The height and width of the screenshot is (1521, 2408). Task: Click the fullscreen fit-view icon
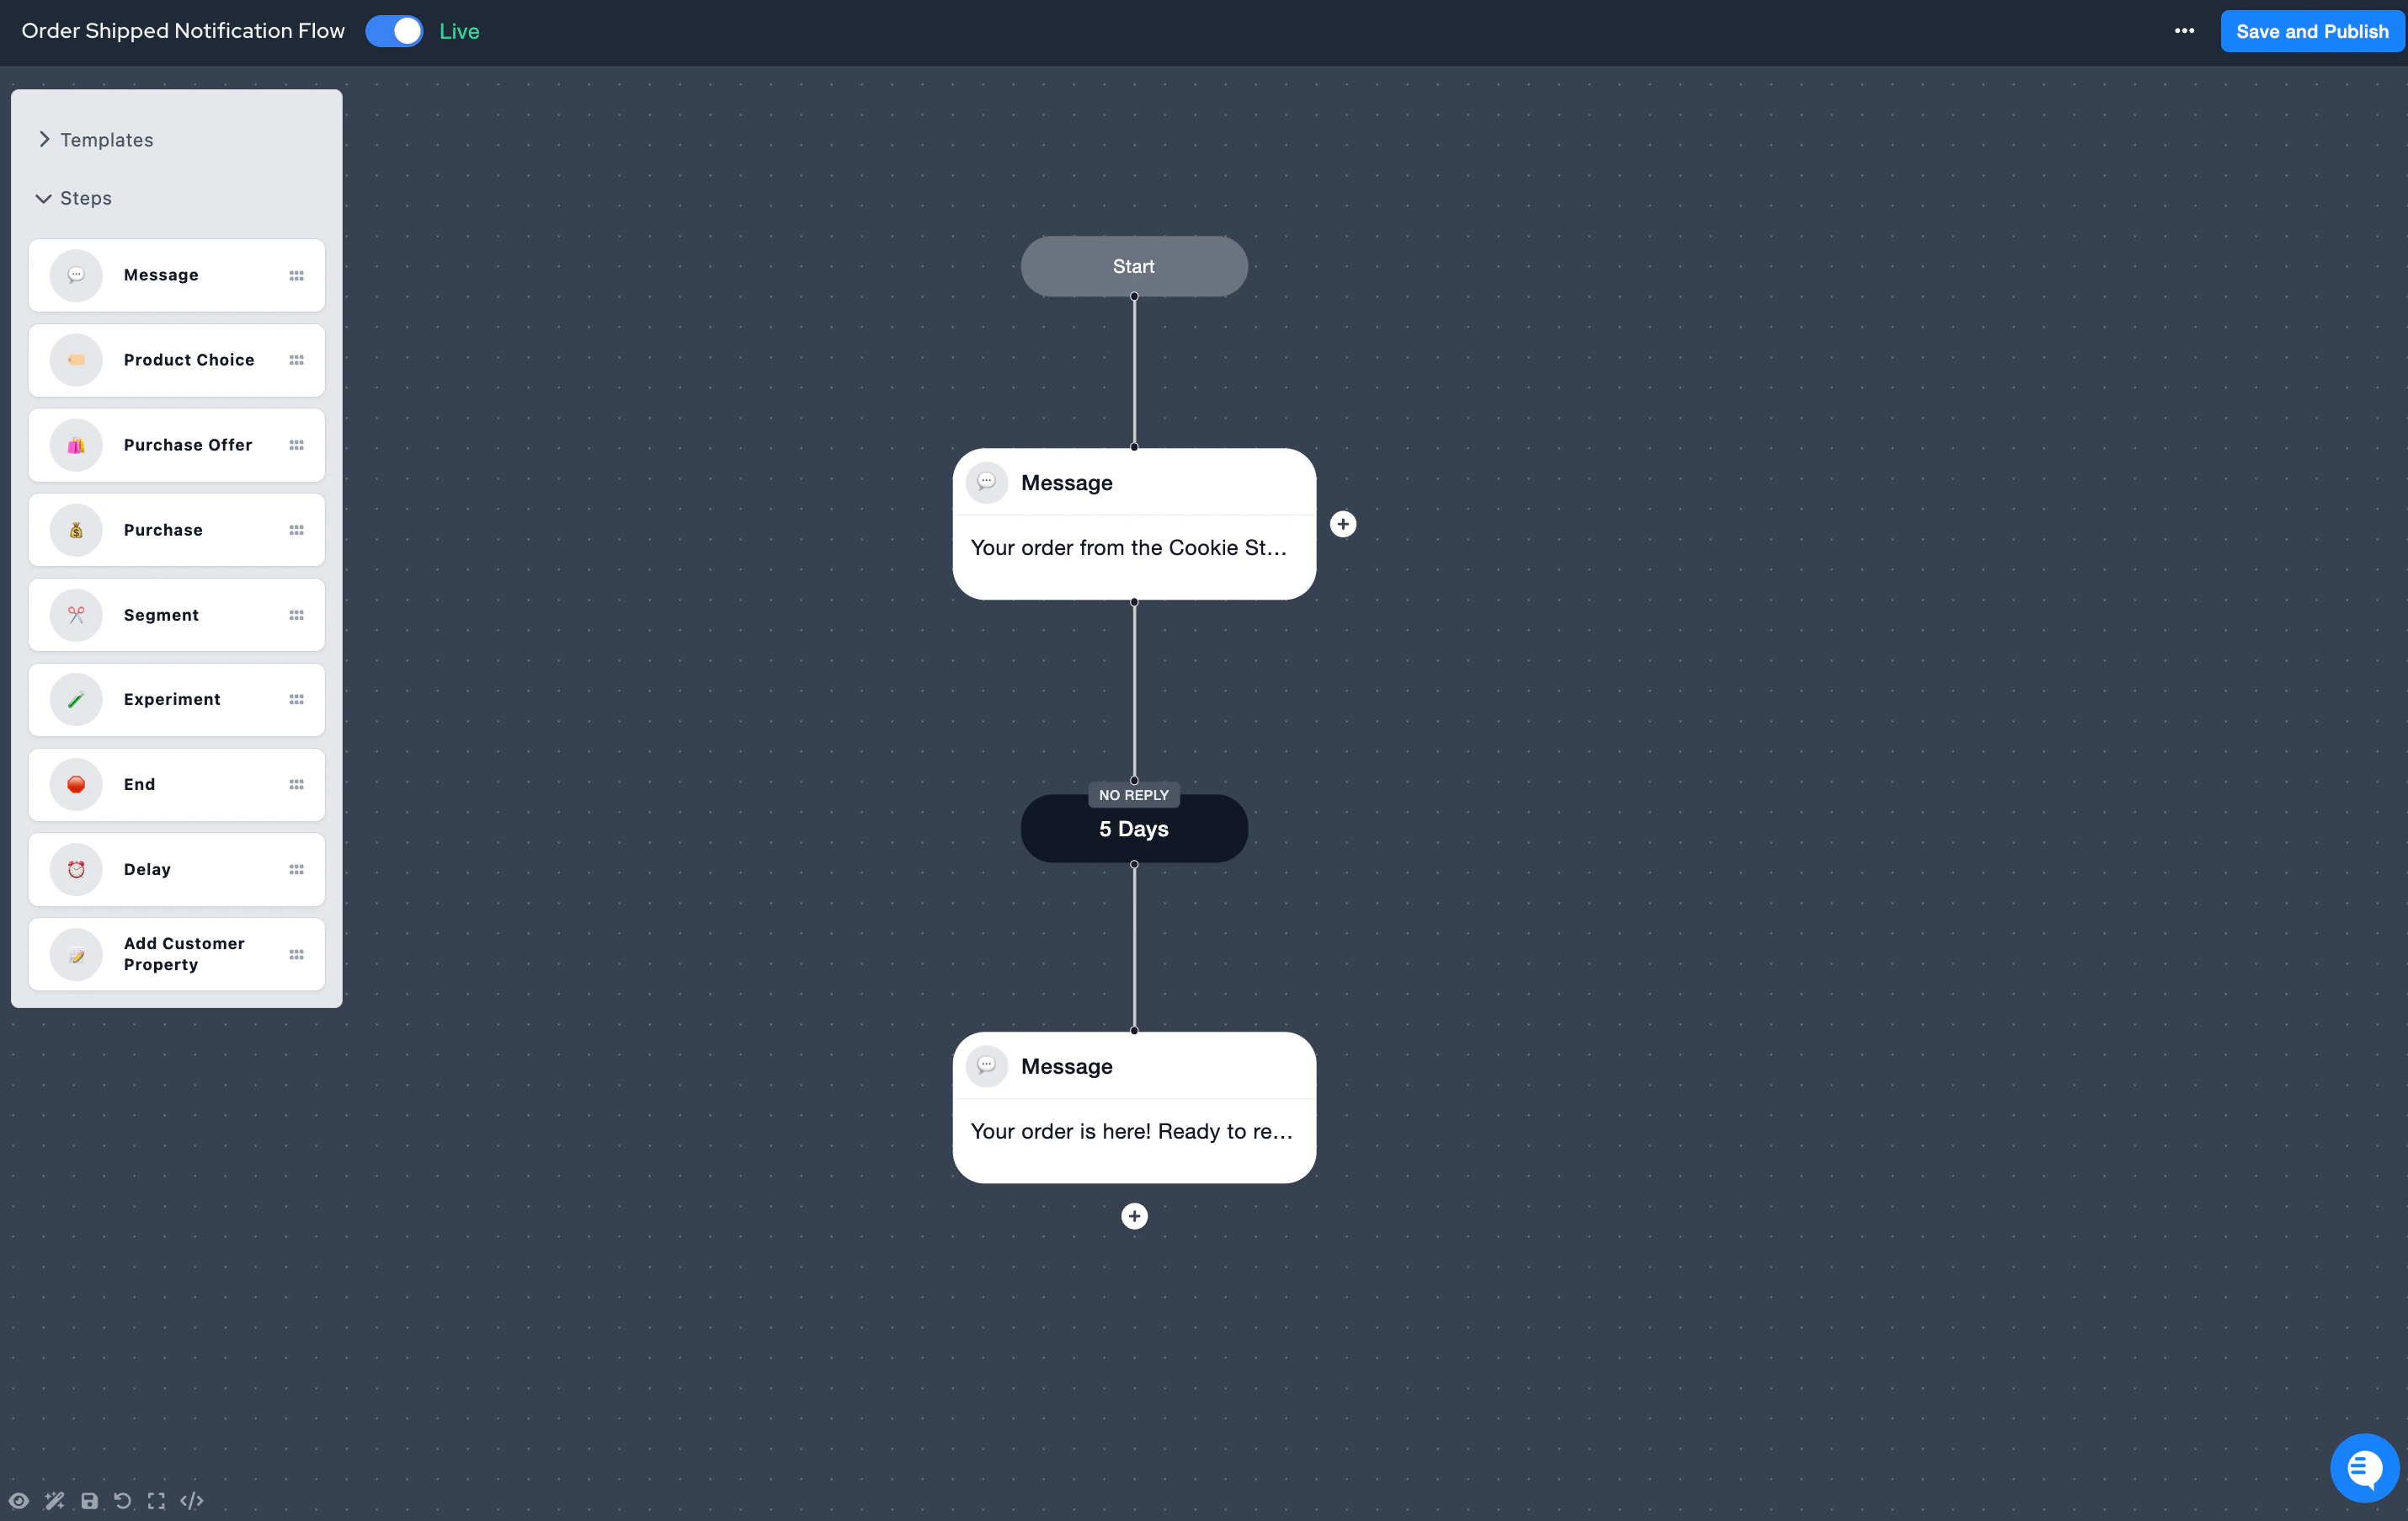(x=156, y=1500)
